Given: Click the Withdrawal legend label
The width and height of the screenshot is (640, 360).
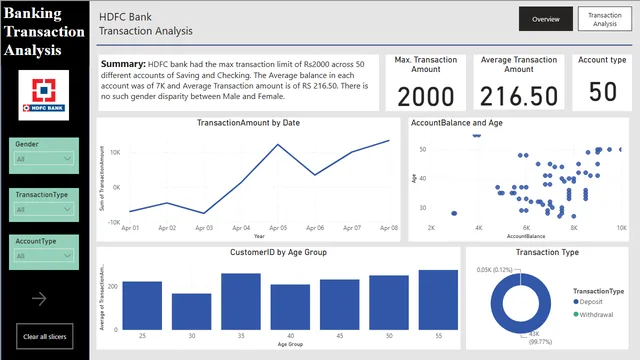Looking at the screenshot, I should [596, 314].
